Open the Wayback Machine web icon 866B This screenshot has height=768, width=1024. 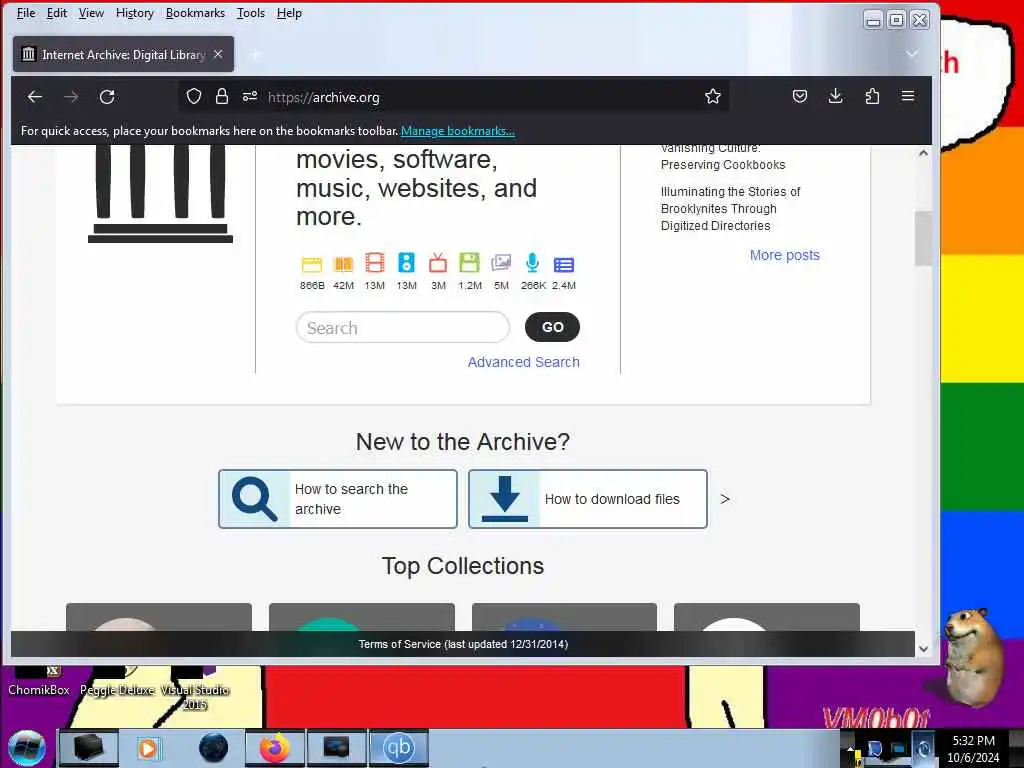coord(312,264)
